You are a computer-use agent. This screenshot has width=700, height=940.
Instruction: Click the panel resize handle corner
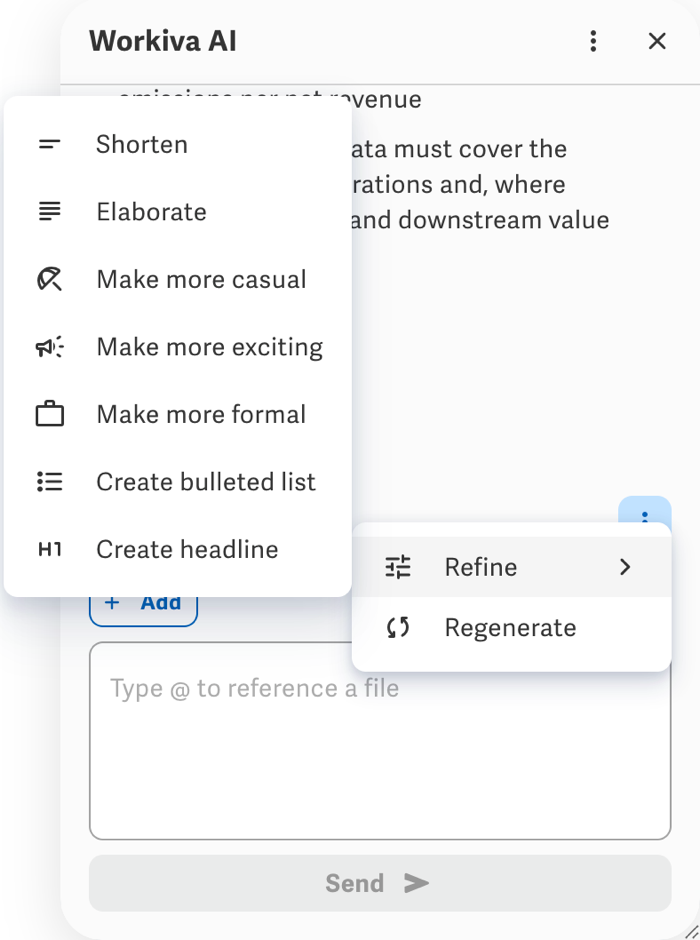pyautogui.click(x=692, y=932)
